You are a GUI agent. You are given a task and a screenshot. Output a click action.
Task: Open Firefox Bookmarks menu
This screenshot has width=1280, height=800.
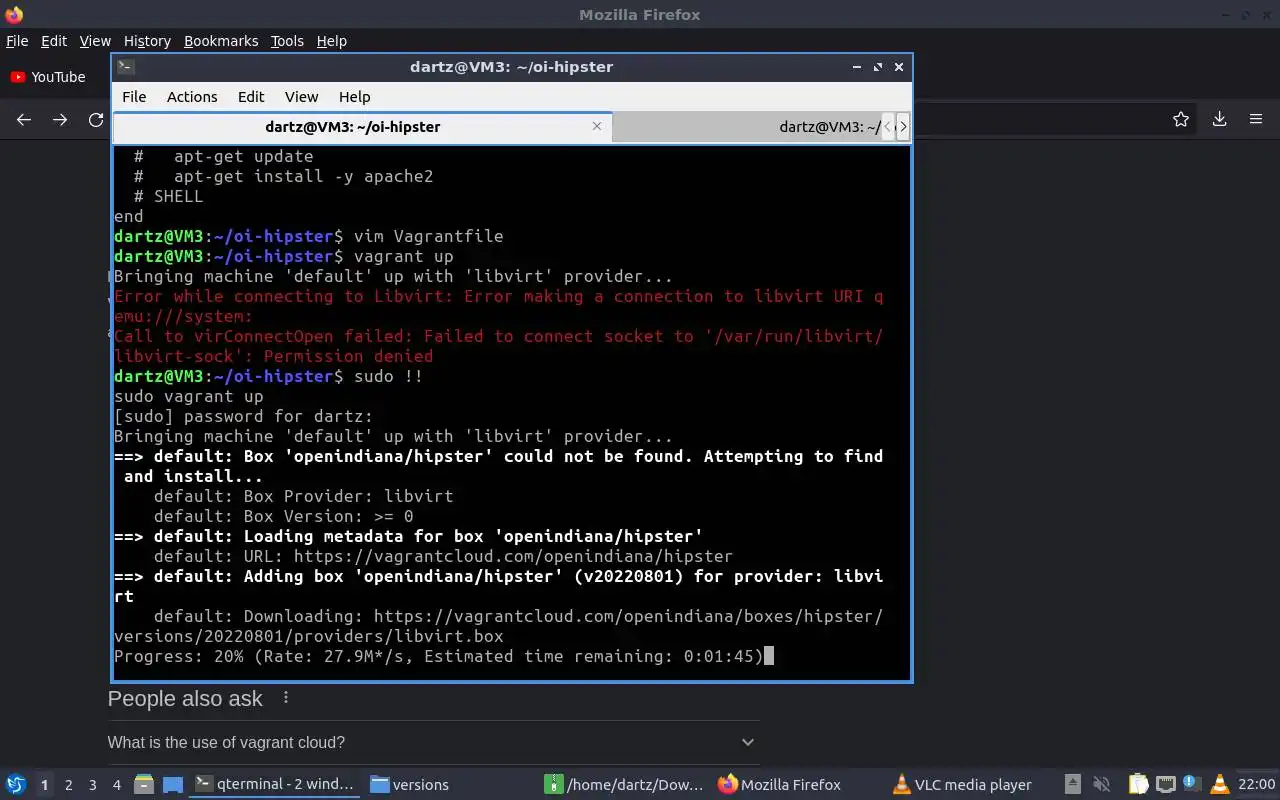[x=221, y=41]
